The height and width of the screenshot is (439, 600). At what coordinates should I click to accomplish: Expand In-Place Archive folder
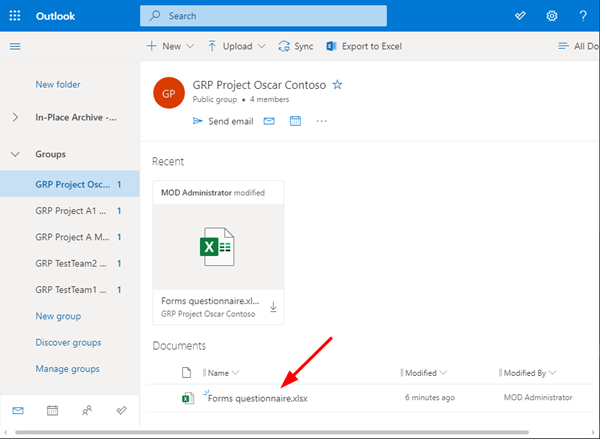[x=15, y=117]
